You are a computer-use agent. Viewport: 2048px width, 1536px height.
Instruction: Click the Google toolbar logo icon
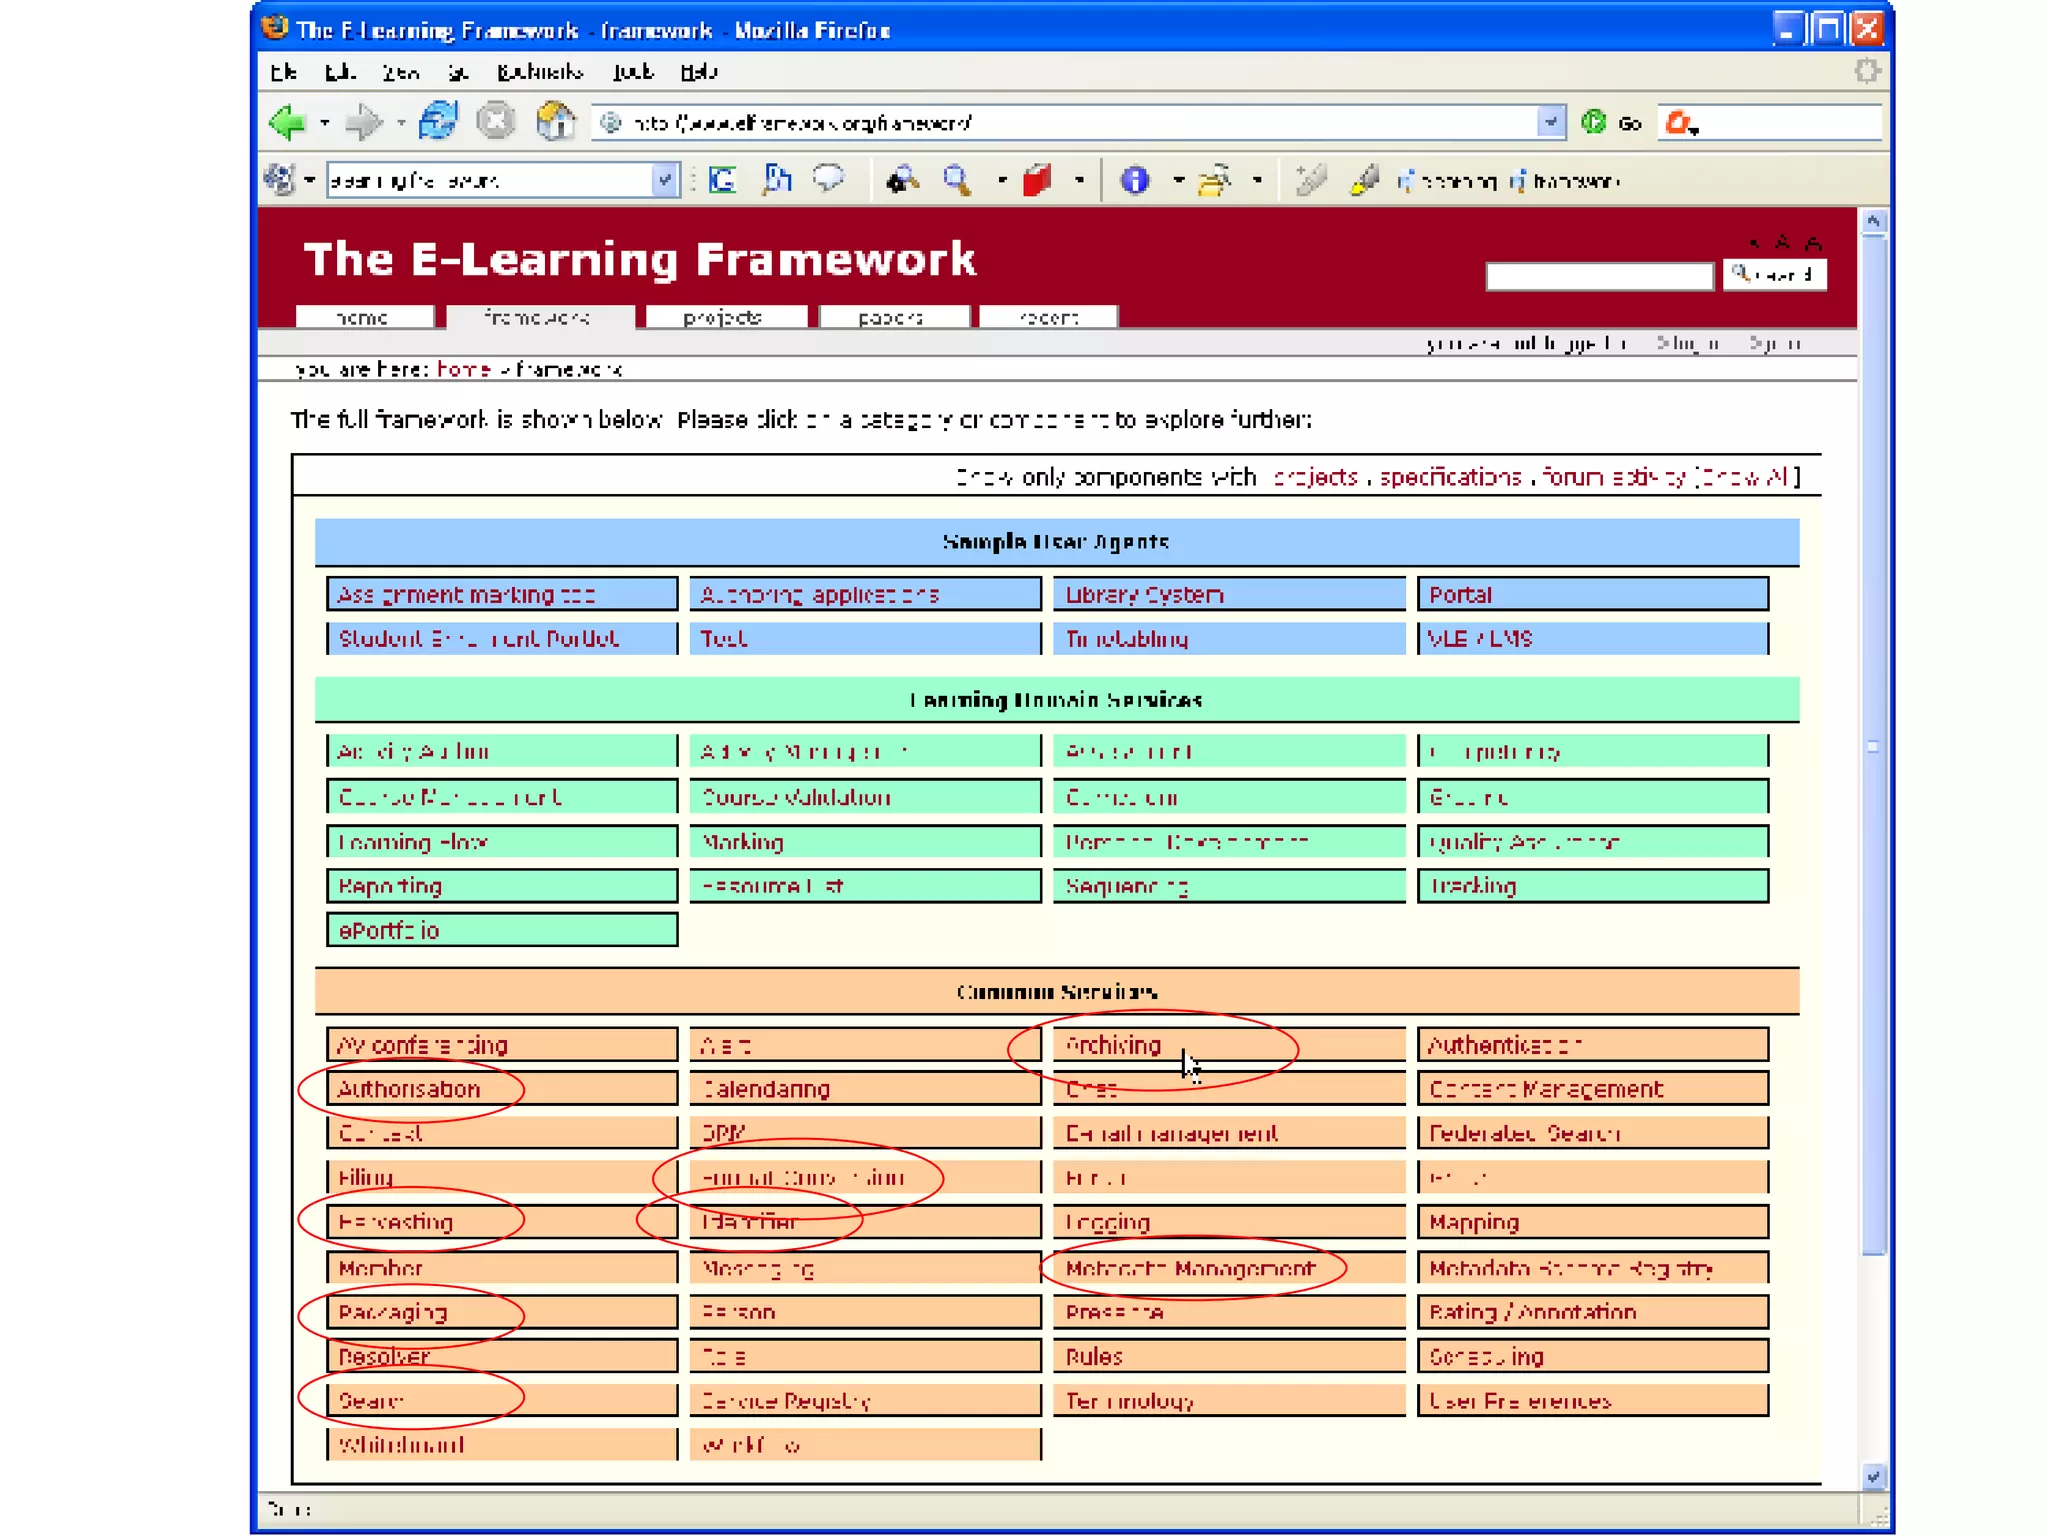point(279,180)
